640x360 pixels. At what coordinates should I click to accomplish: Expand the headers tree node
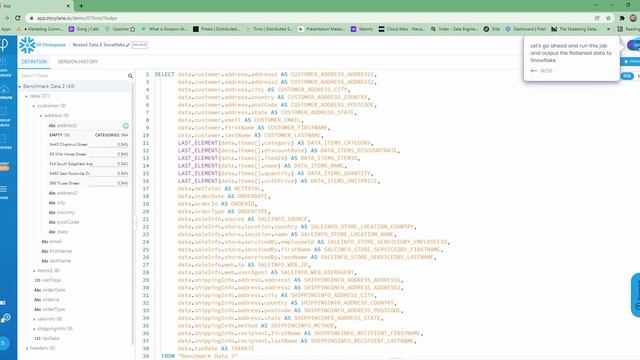tap(27, 348)
